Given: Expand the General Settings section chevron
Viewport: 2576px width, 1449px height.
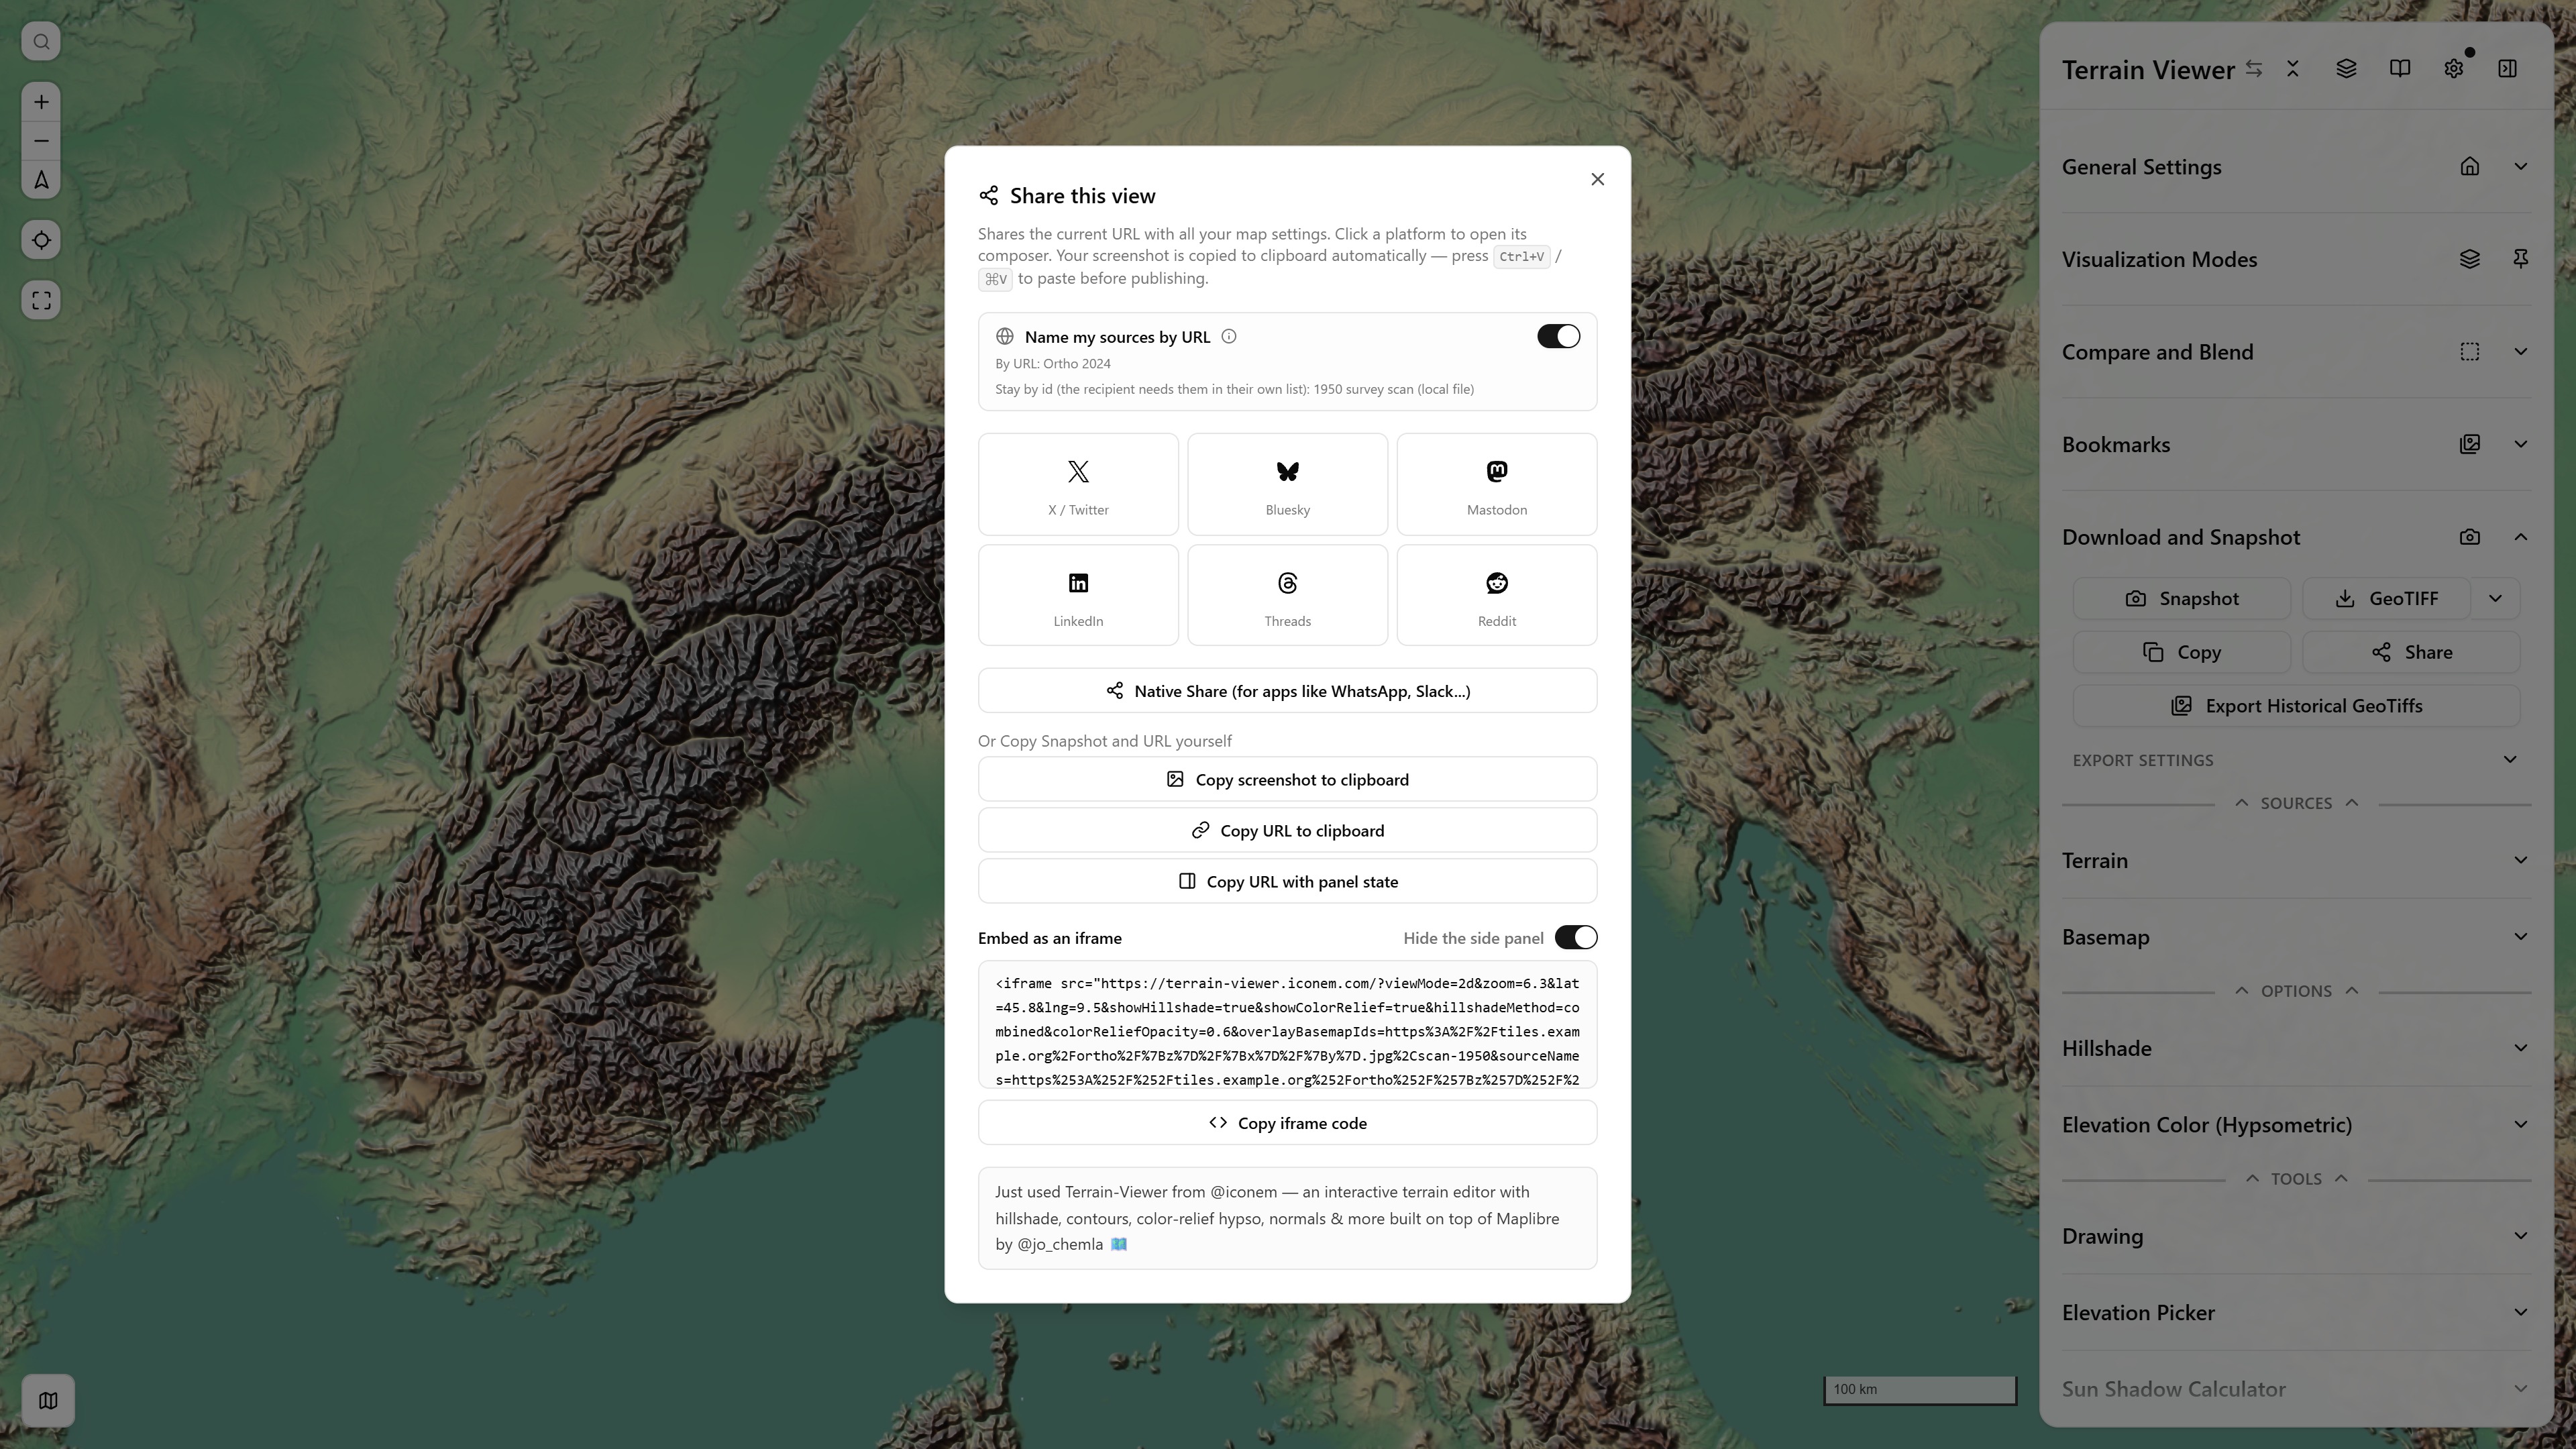Looking at the screenshot, I should [x=2520, y=167].
